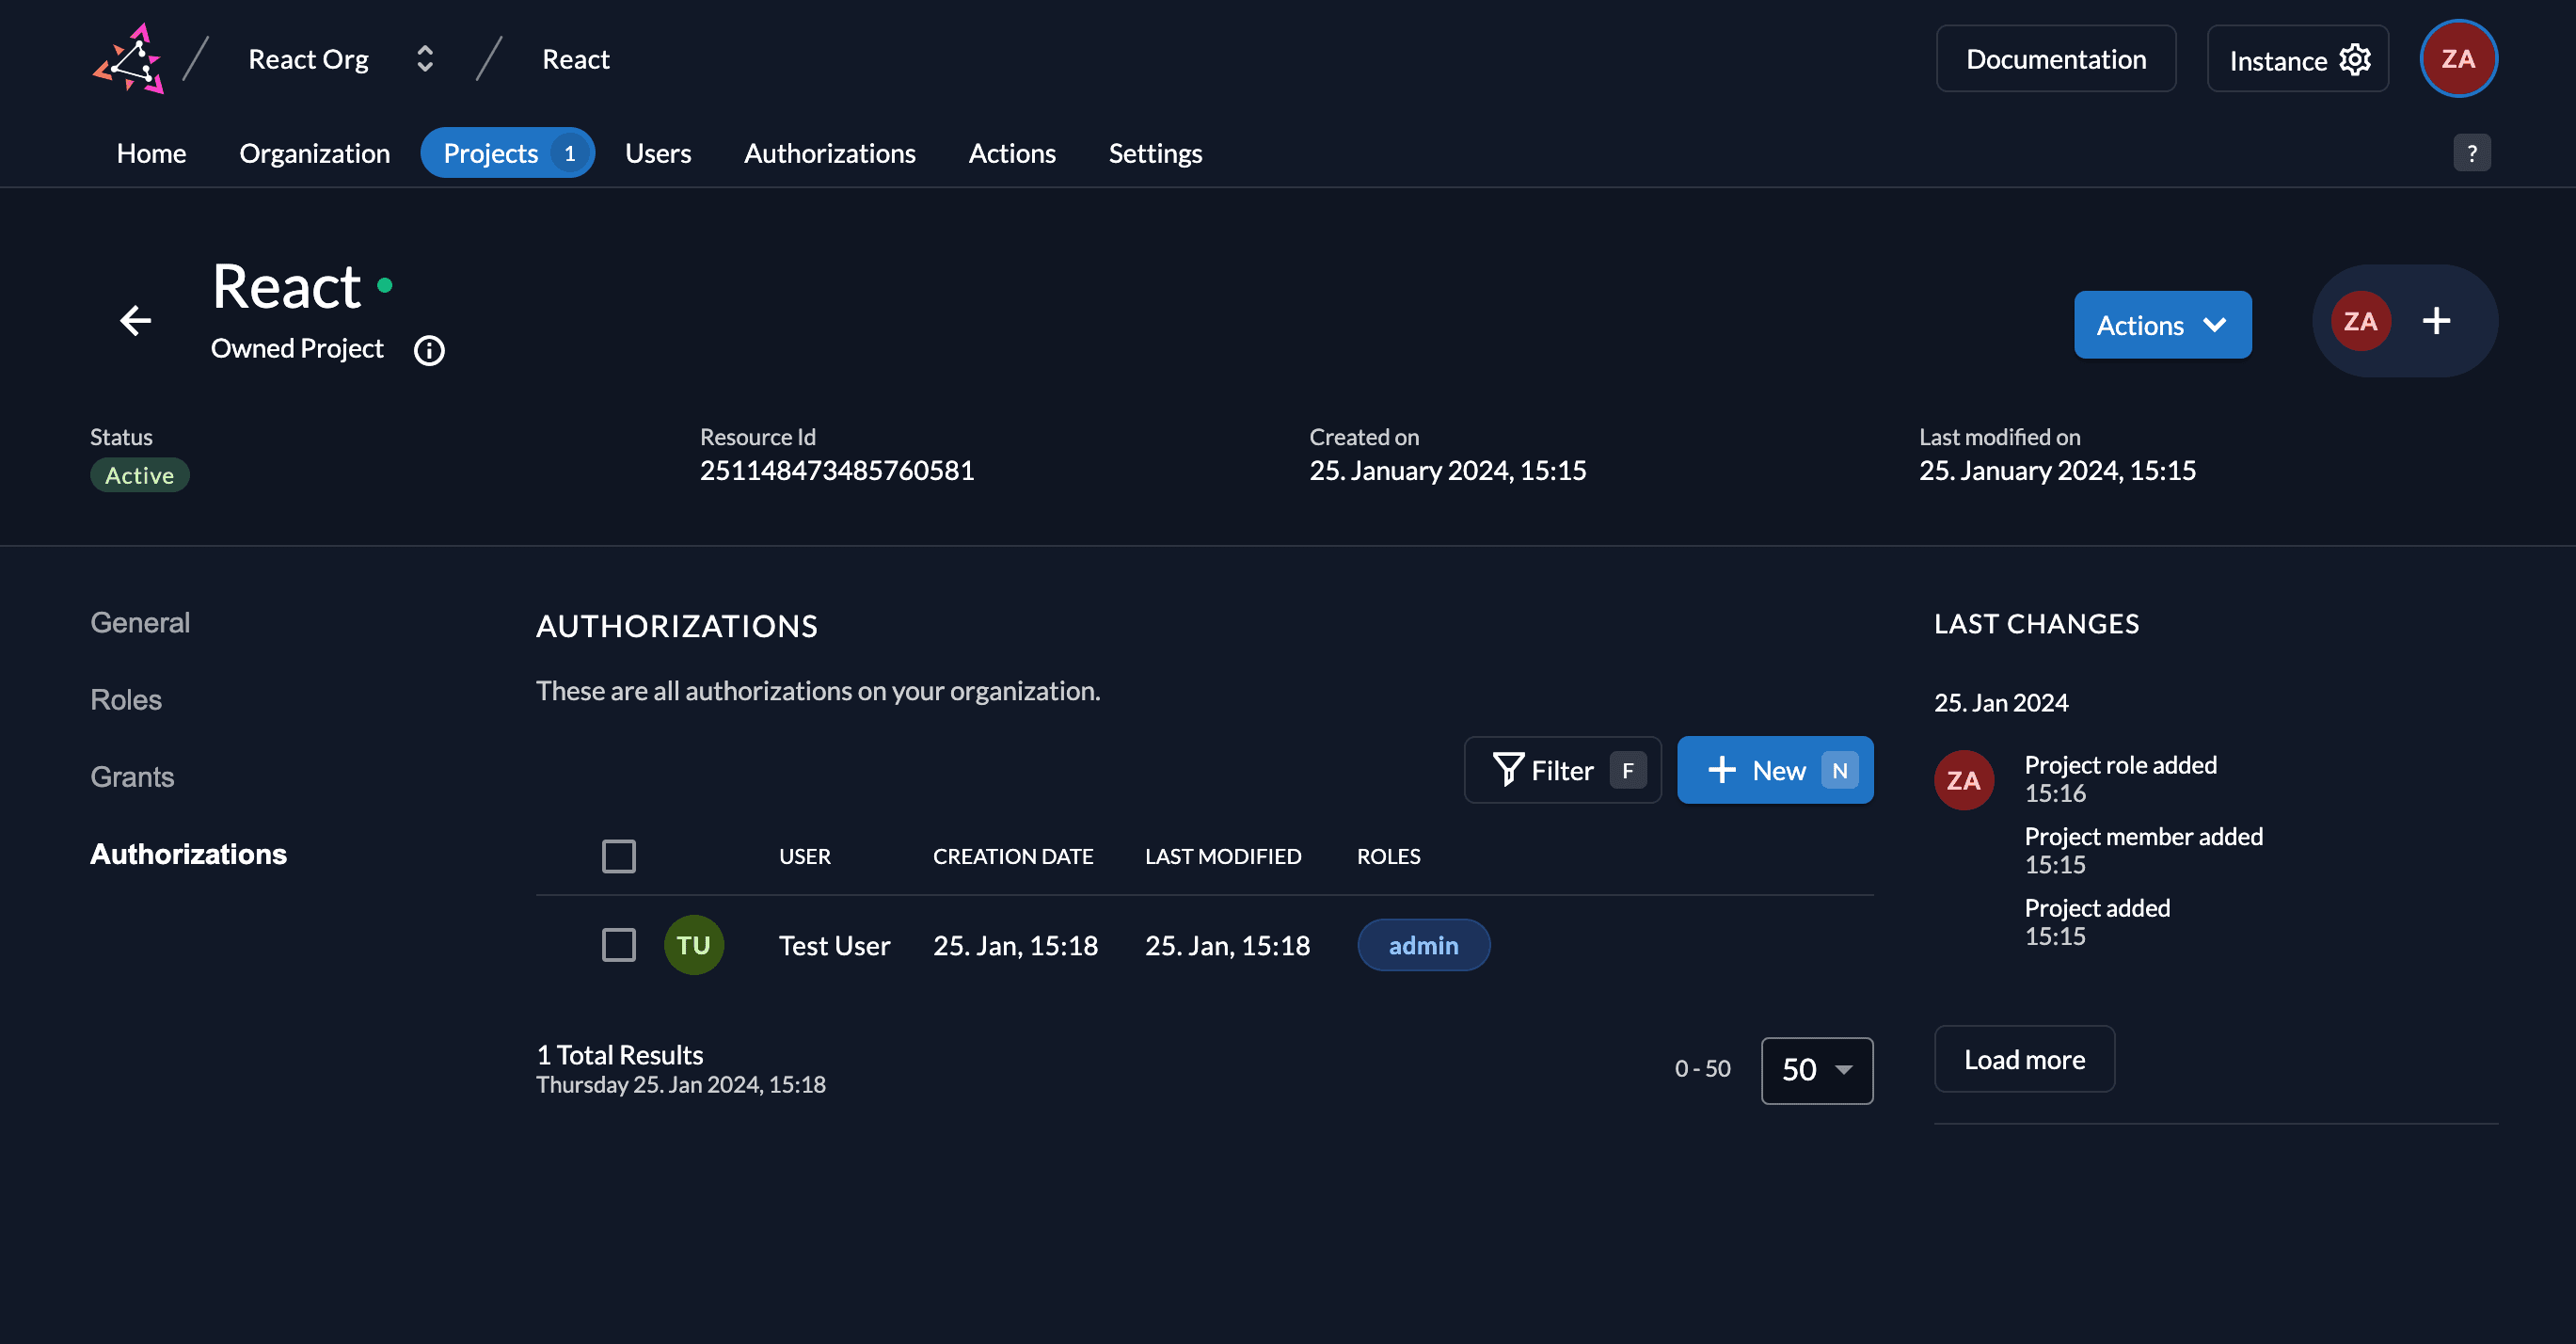The image size is (2576, 1344).
Task: Toggle the select-all checkbox in table header
Action: (619, 856)
